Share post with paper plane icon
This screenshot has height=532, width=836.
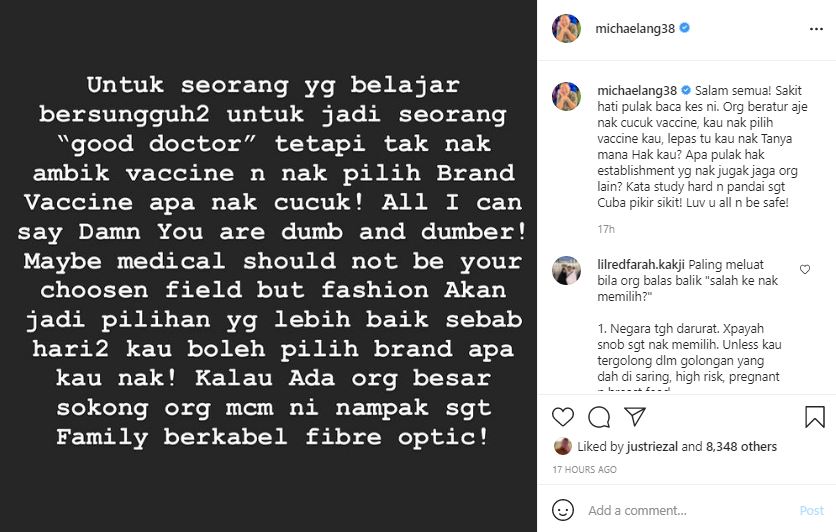pyautogui.click(x=635, y=416)
